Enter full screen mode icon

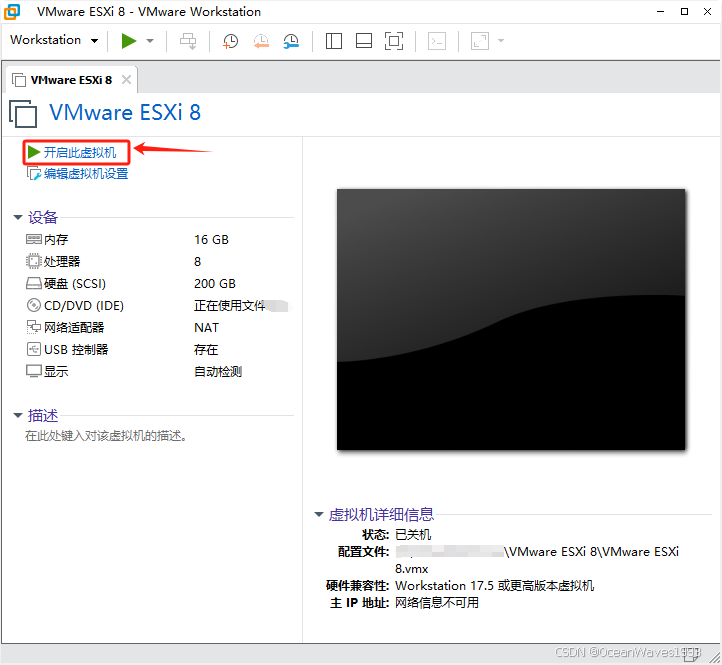(x=394, y=41)
